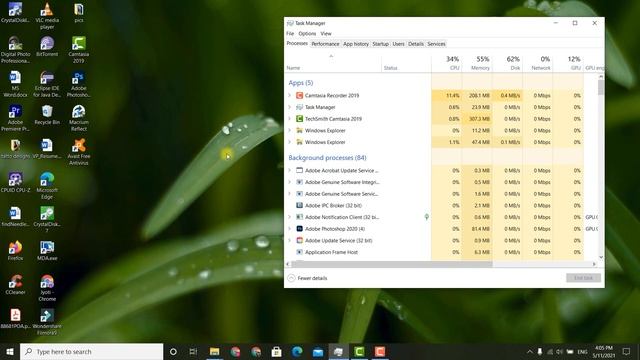Select the Wondershare Filmora9 desktop icon
The height and width of the screenshot is (360, 640).
[x=47, y=322]
